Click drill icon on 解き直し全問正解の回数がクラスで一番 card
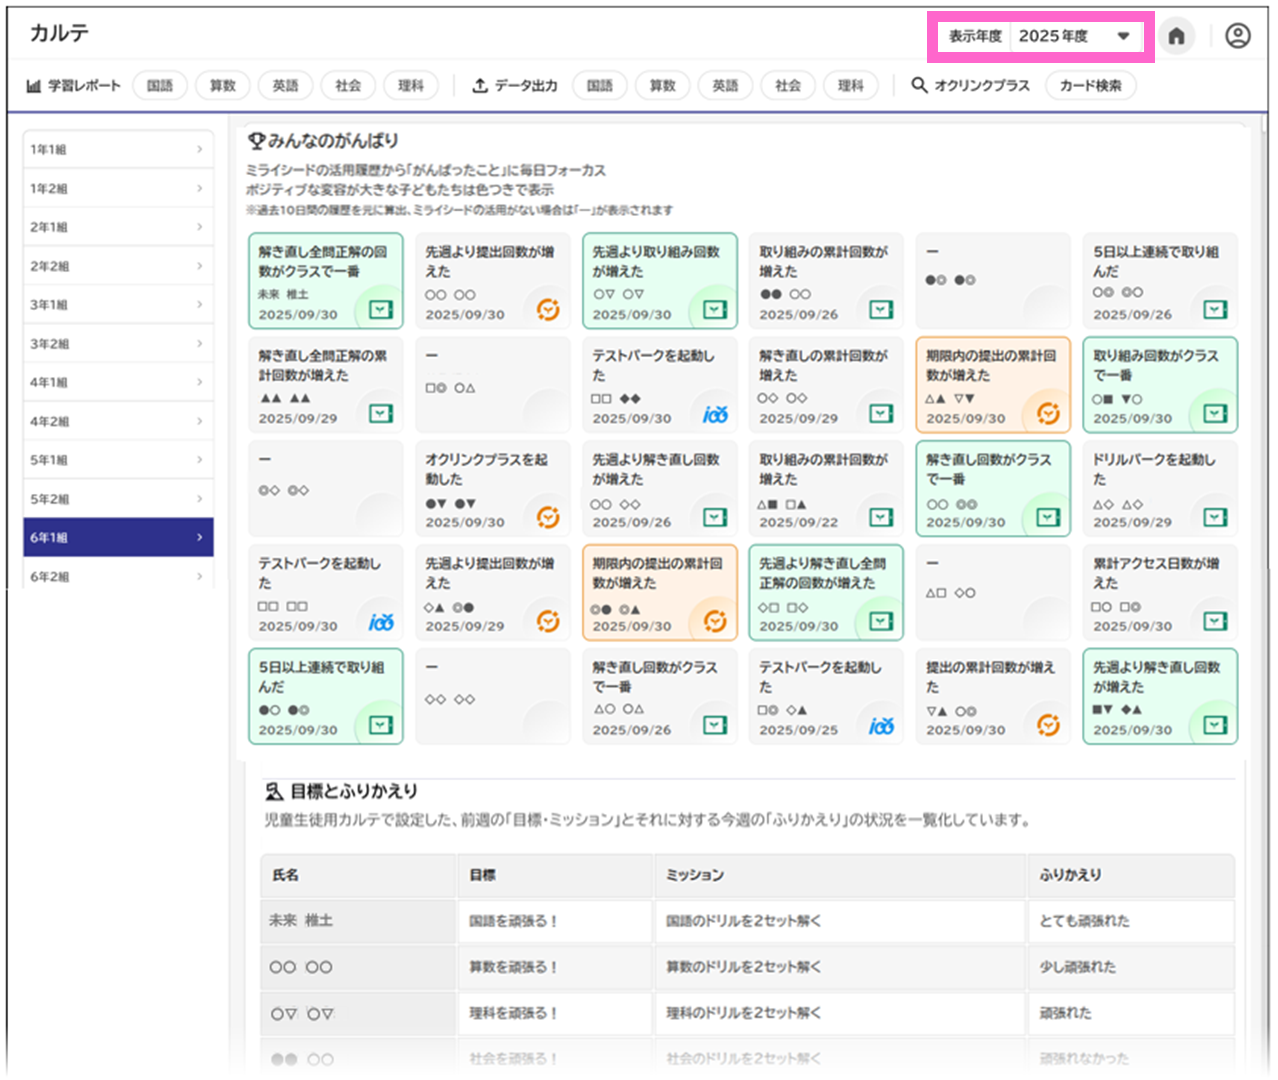Viewport: 1278px width, 1080px height. [x=381, y=310]
